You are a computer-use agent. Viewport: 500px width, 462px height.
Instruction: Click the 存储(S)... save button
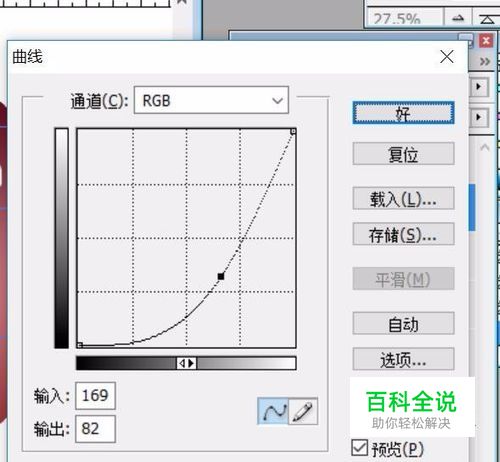point(403,234)
